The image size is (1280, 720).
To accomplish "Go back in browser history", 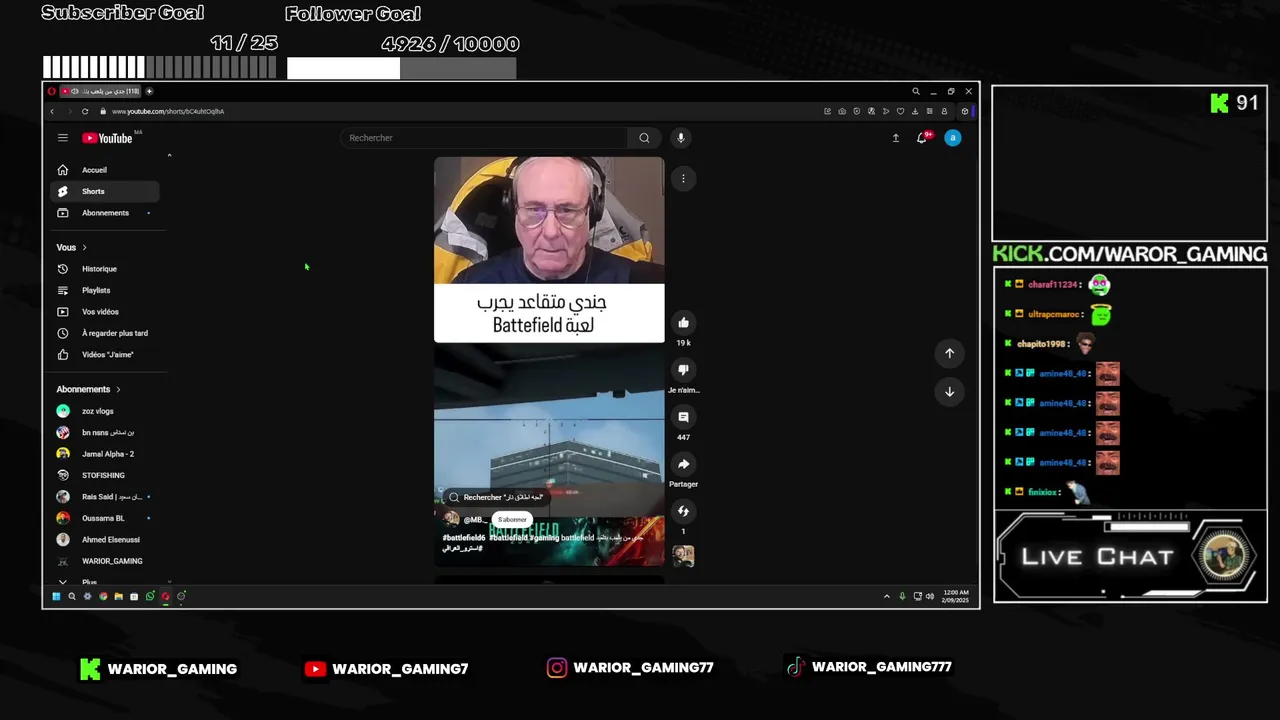I will (52, 111).
